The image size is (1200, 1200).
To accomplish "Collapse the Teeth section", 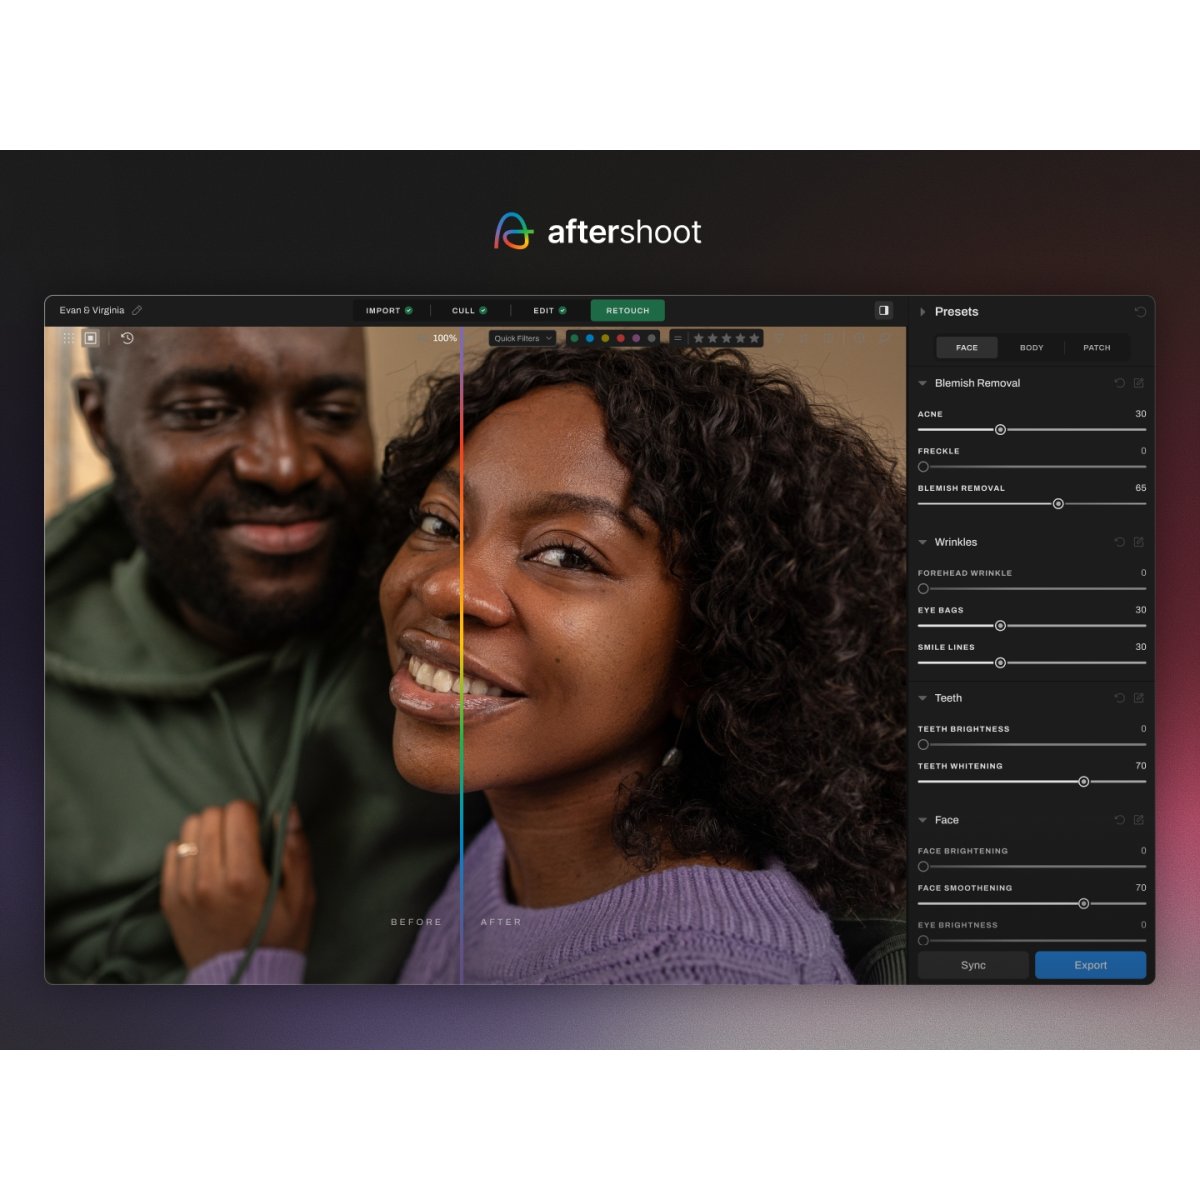I will tap(922, 698).
